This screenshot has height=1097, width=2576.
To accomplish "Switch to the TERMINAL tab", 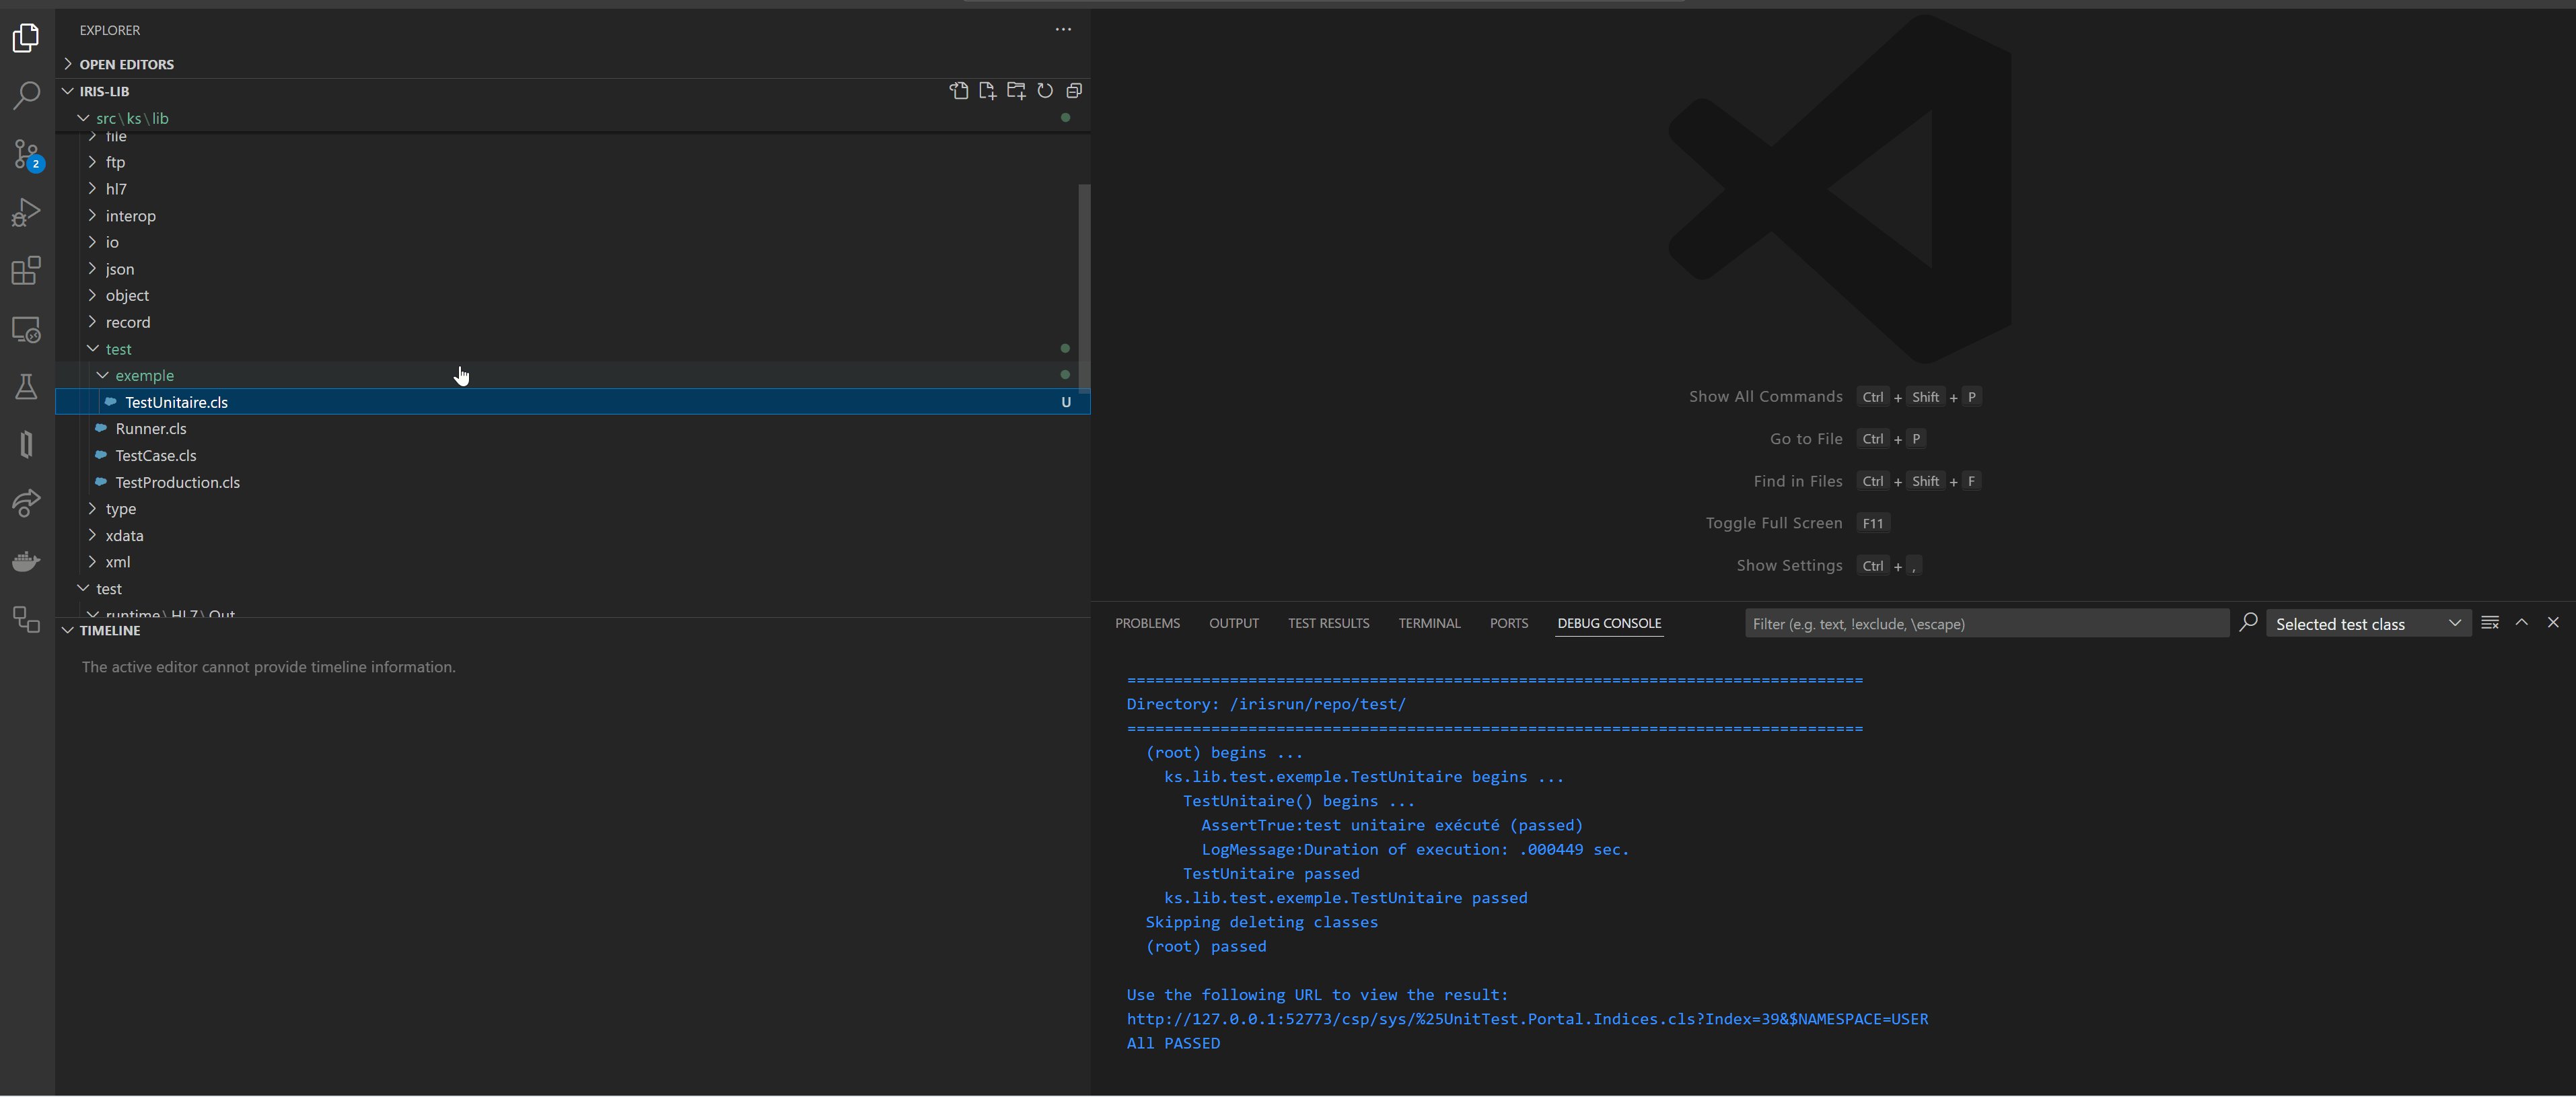I will [x=1429, y=623].
